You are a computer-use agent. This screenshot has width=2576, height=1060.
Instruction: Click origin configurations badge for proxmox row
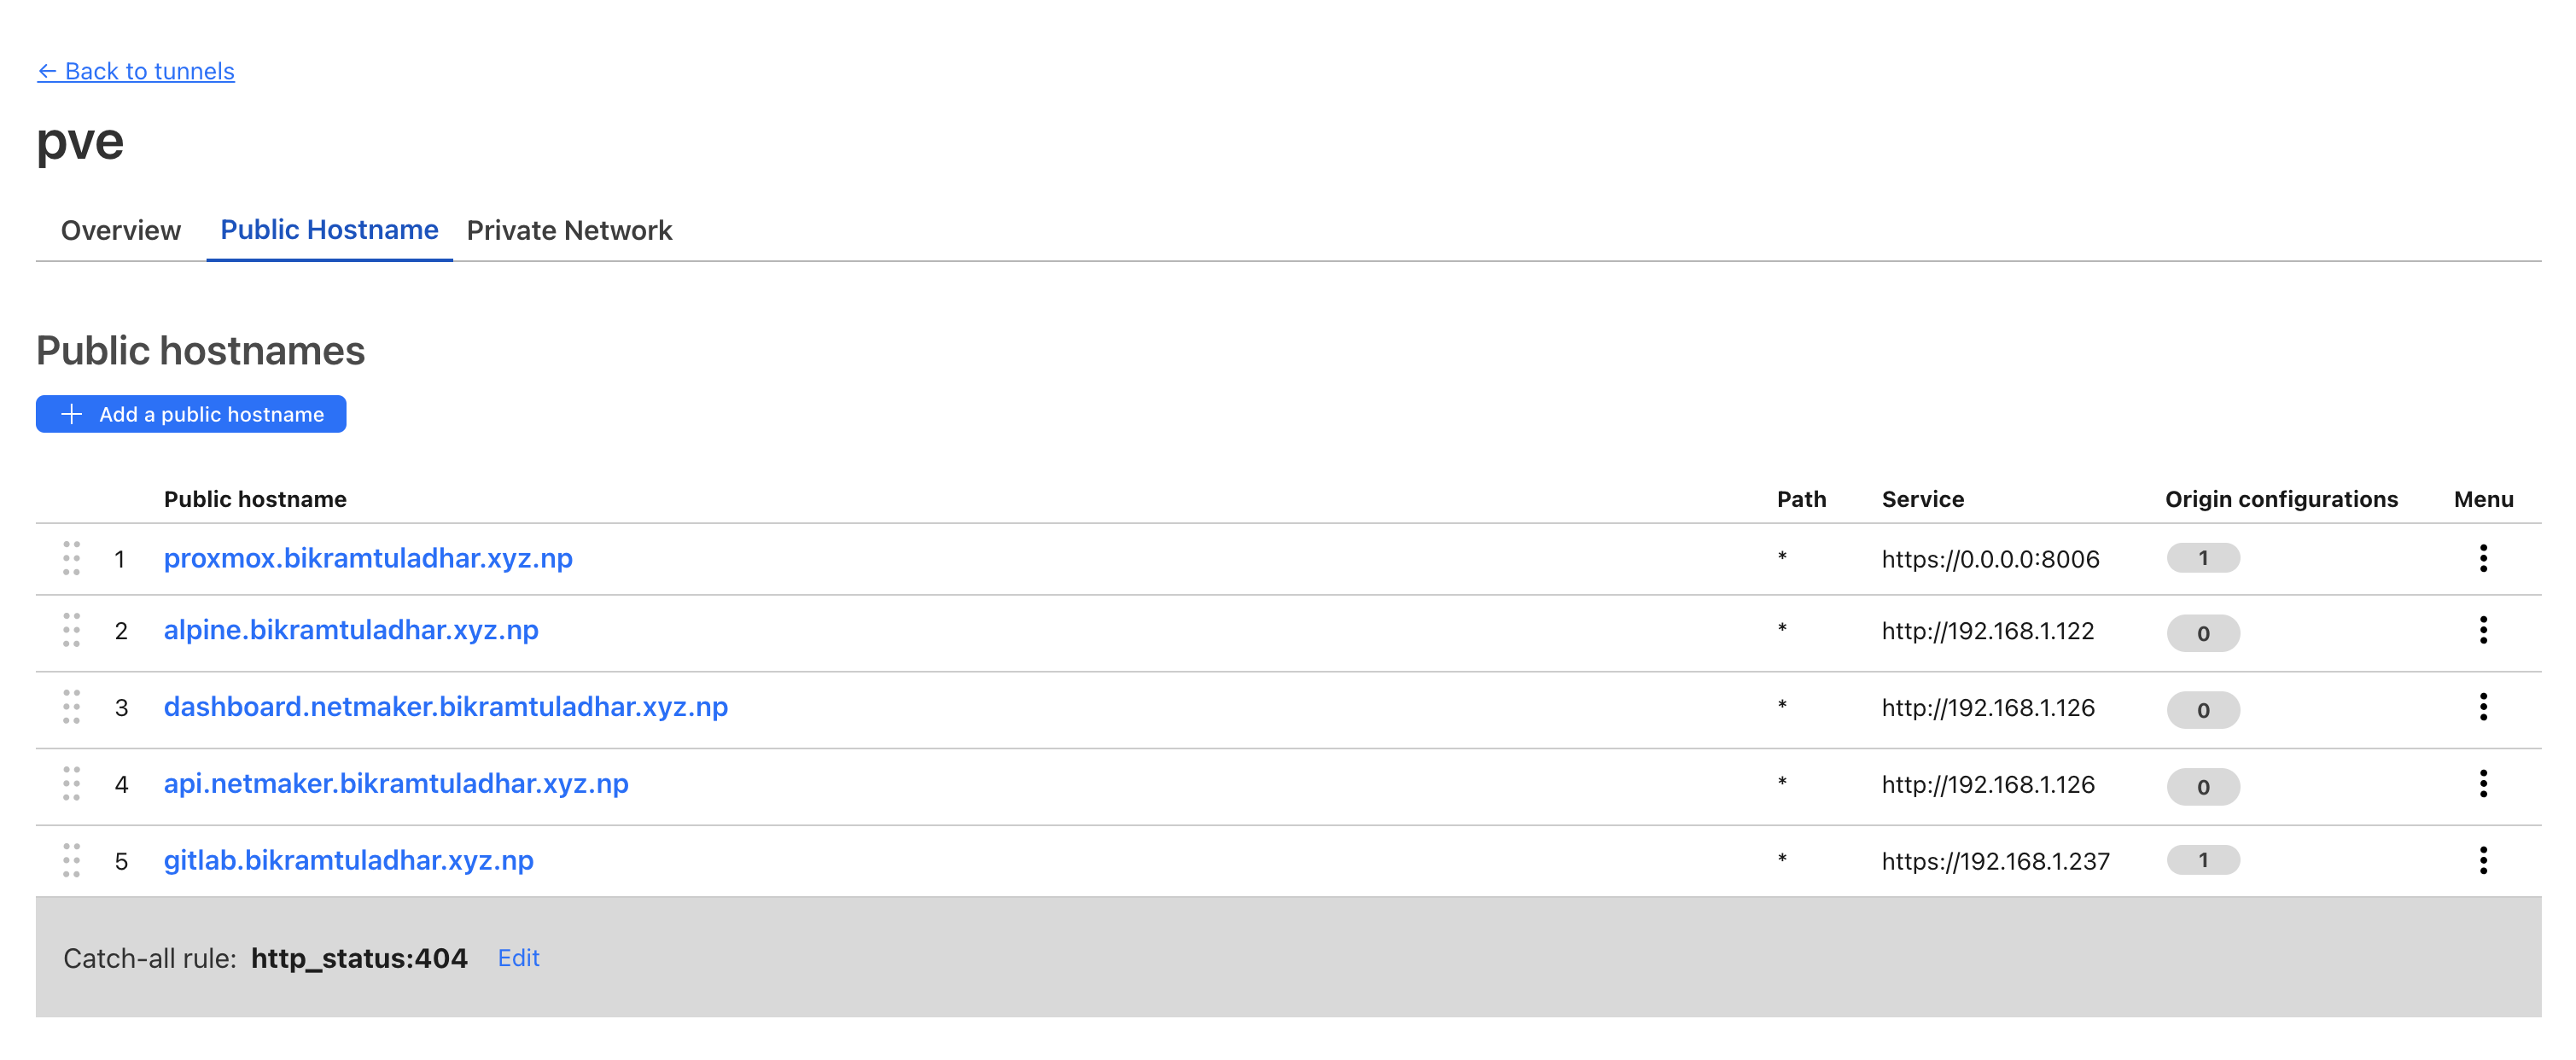click(2202, 558)
